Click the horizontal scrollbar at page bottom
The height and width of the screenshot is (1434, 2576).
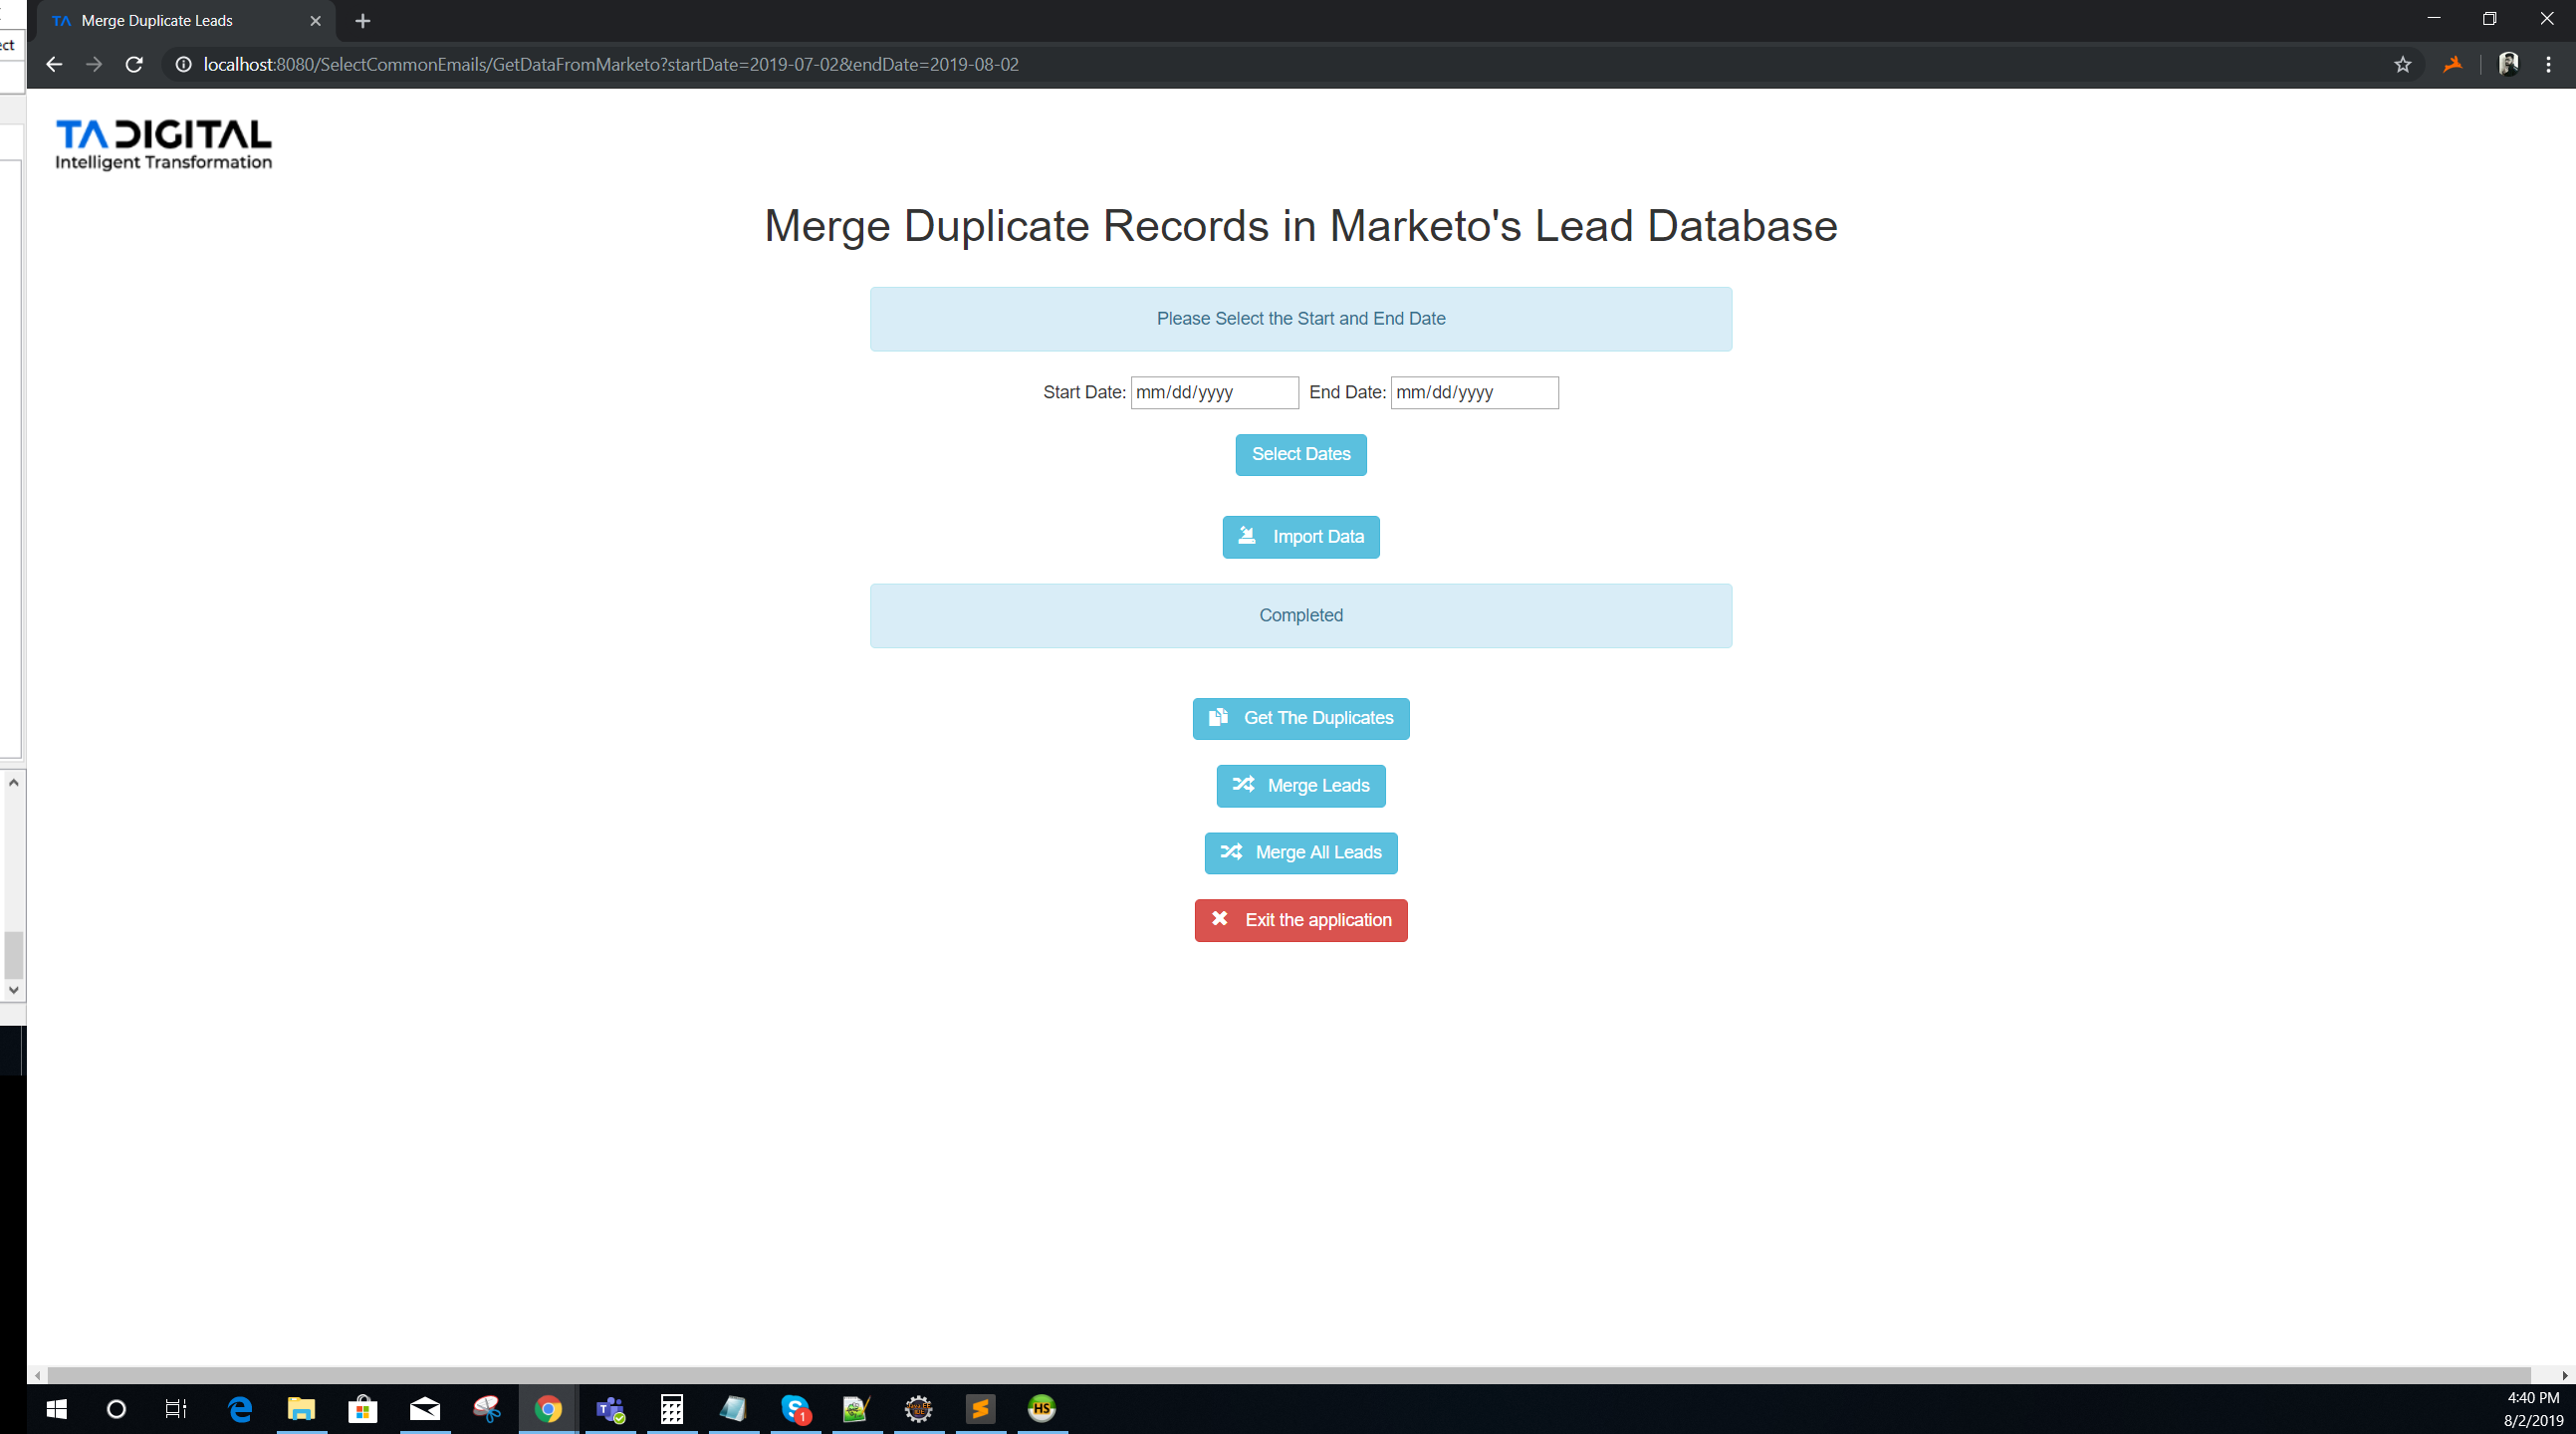(x=1288, y=1375)
